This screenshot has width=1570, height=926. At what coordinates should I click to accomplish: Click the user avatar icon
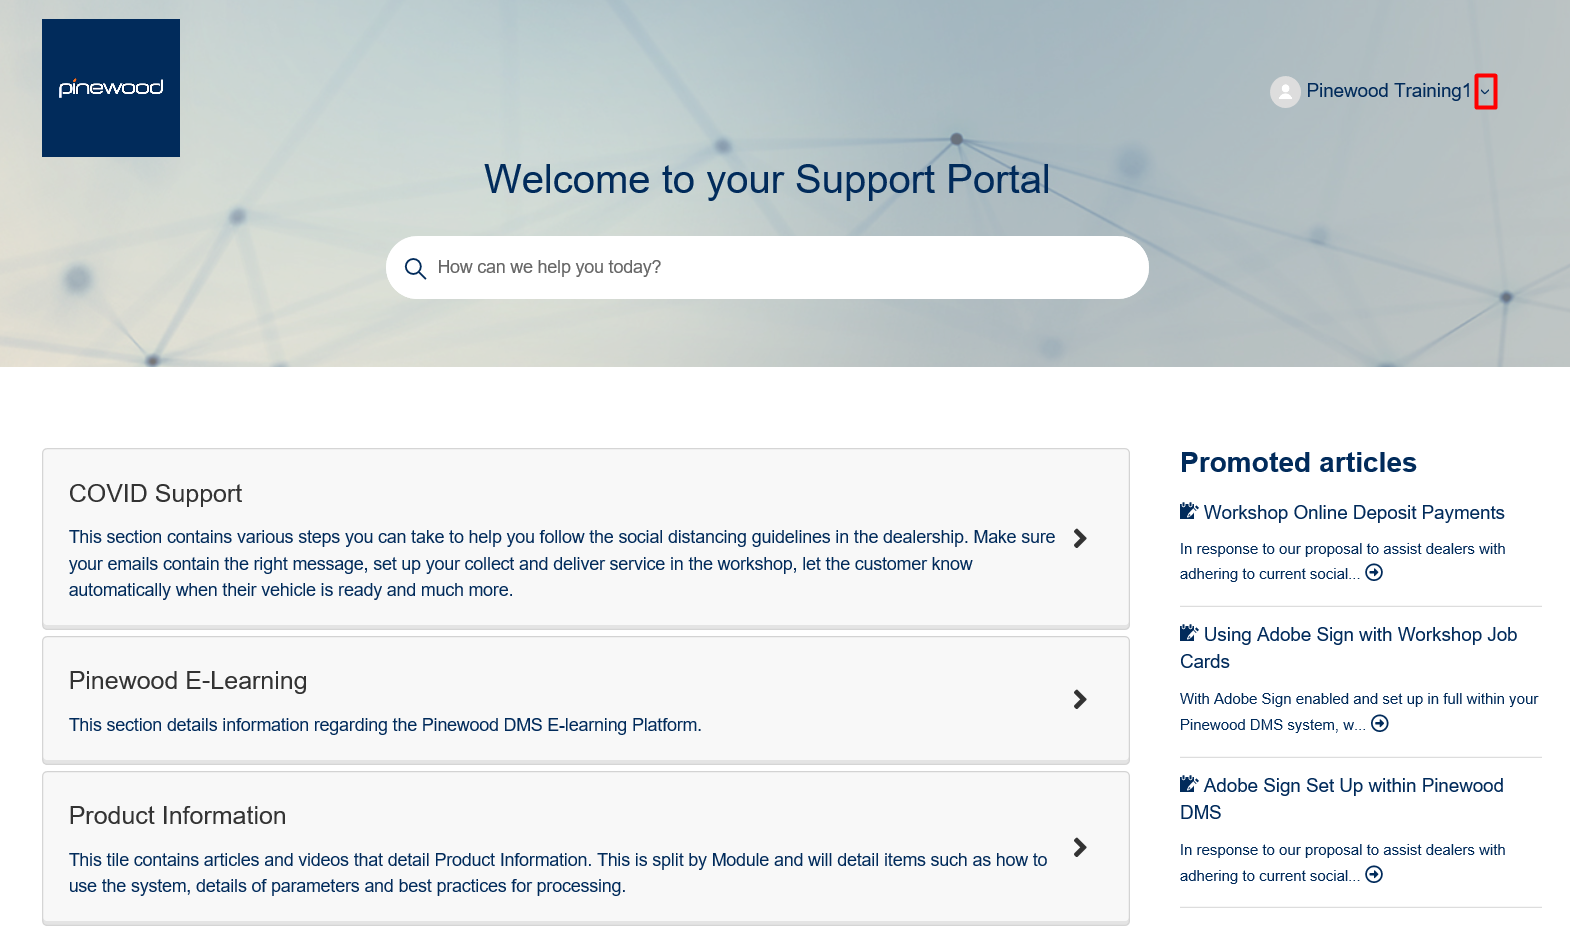[1285, 92]
